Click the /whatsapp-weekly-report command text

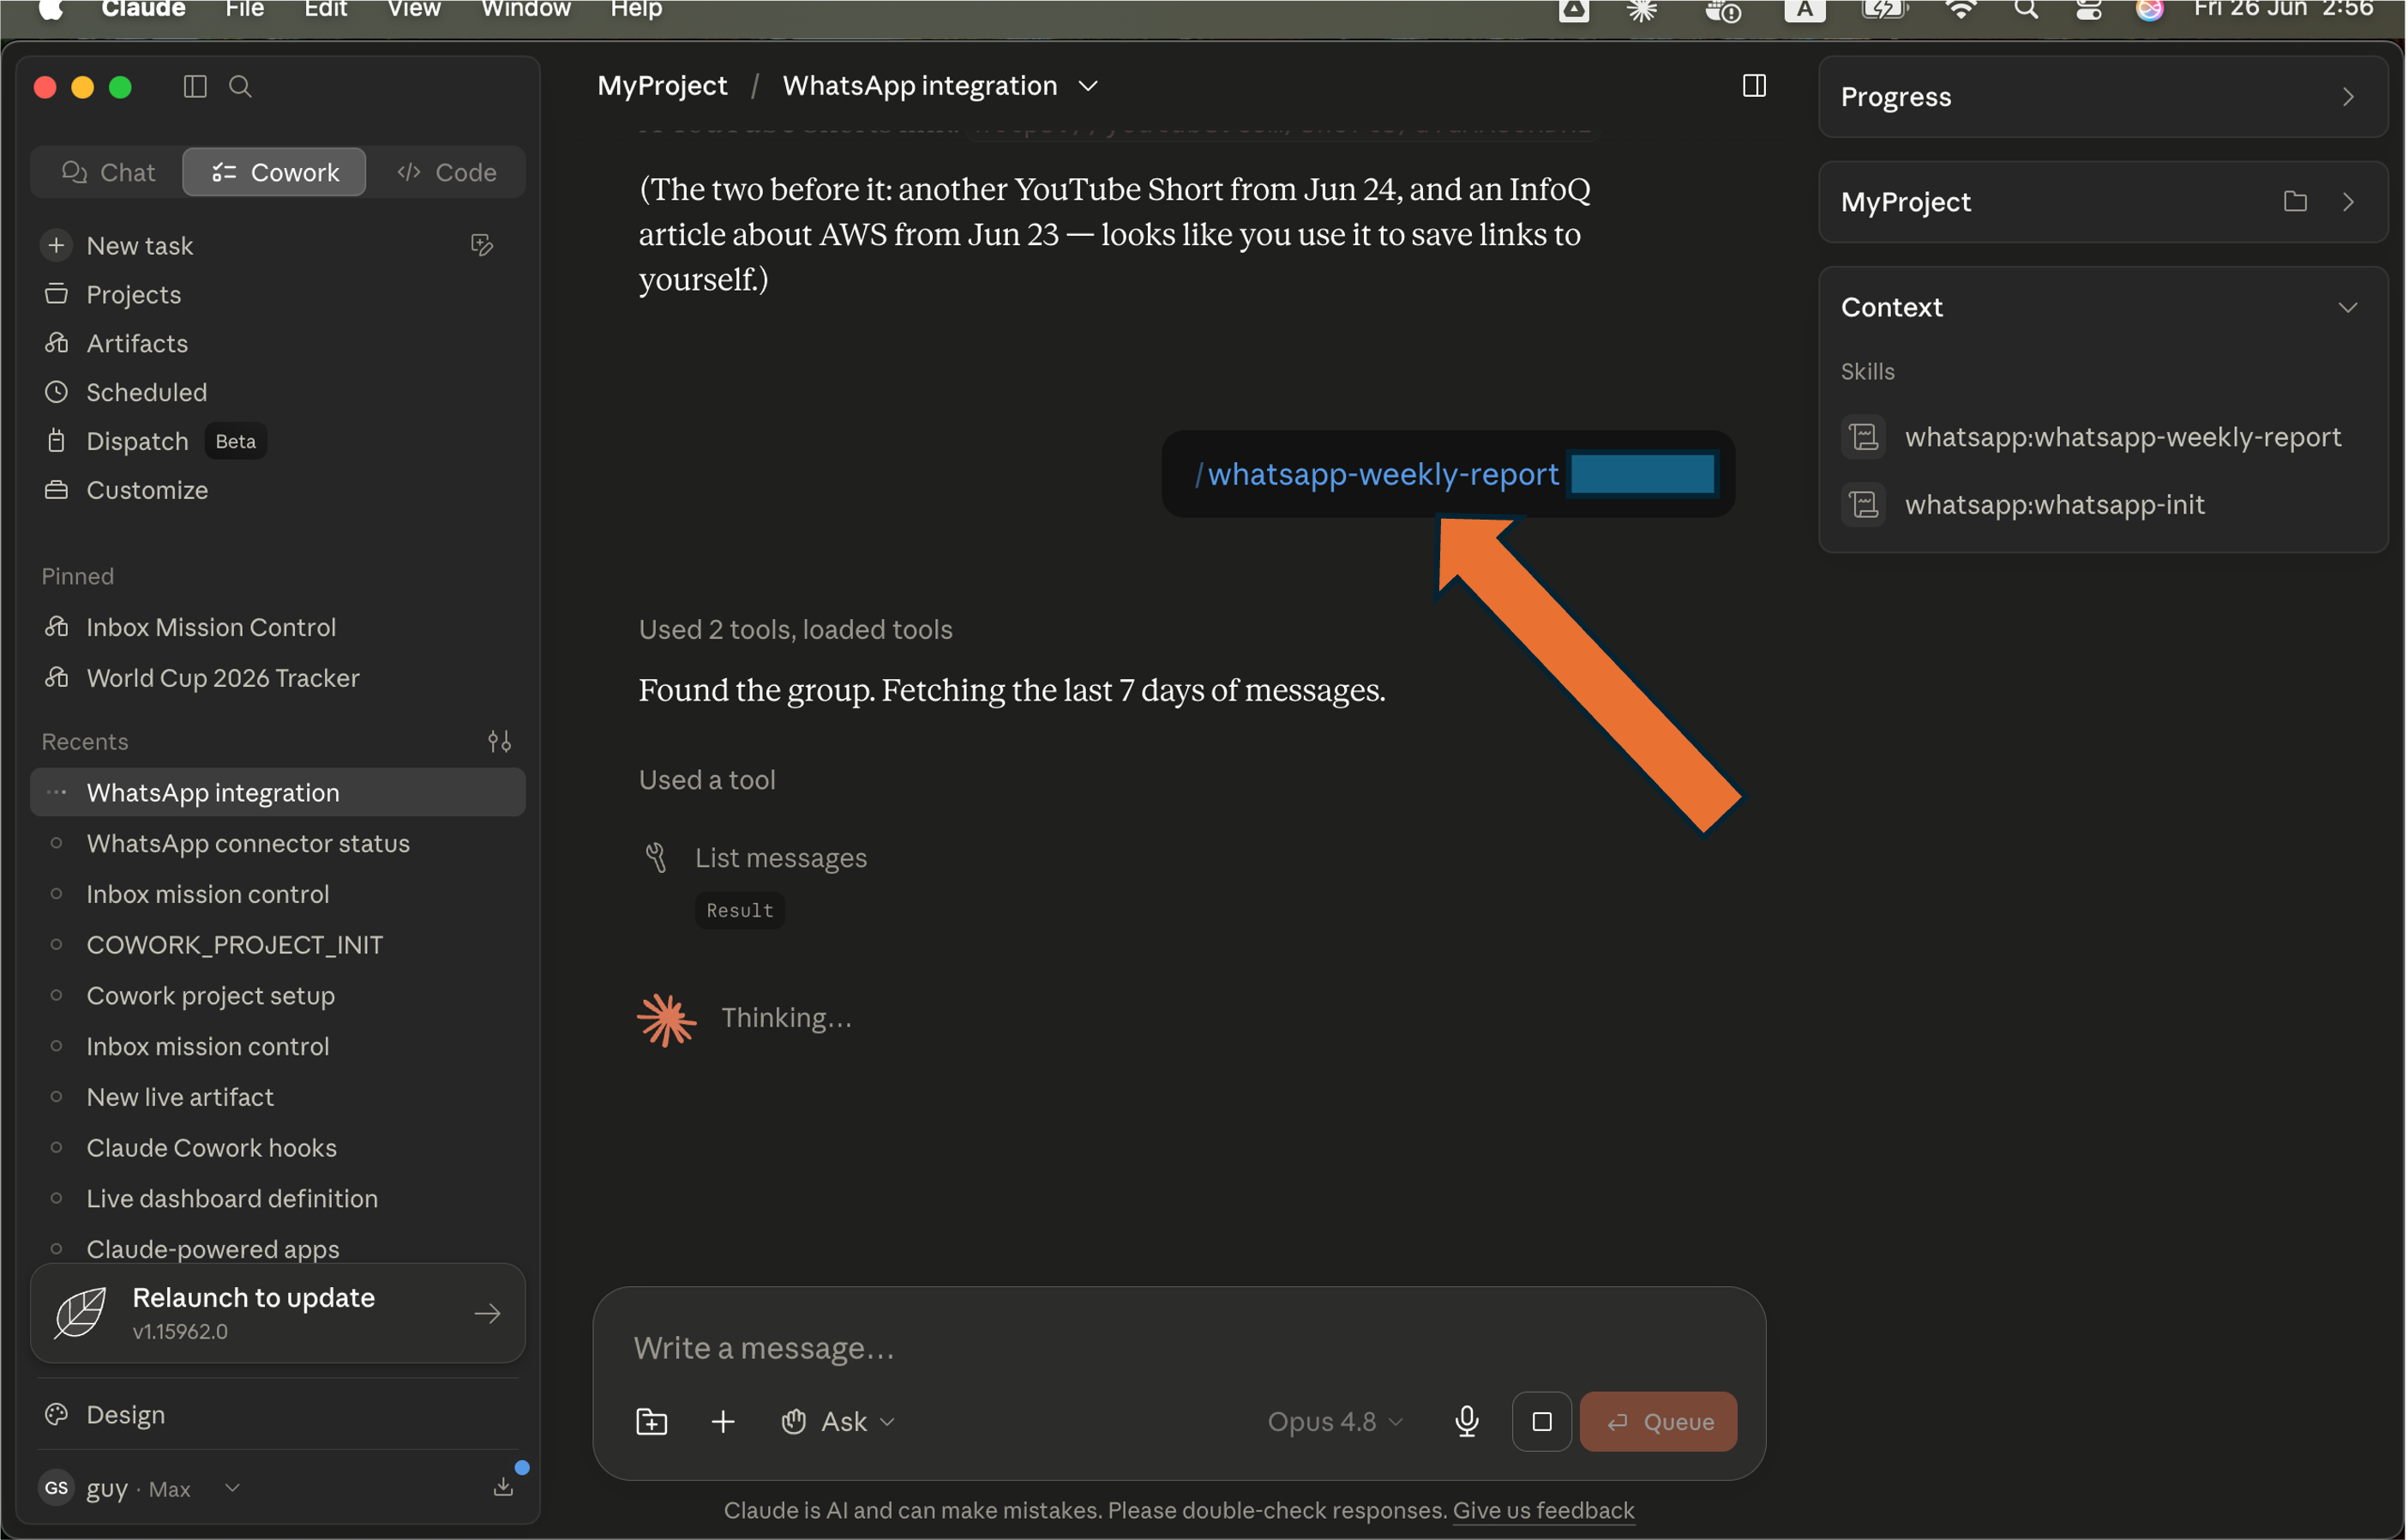[1377, 474]
